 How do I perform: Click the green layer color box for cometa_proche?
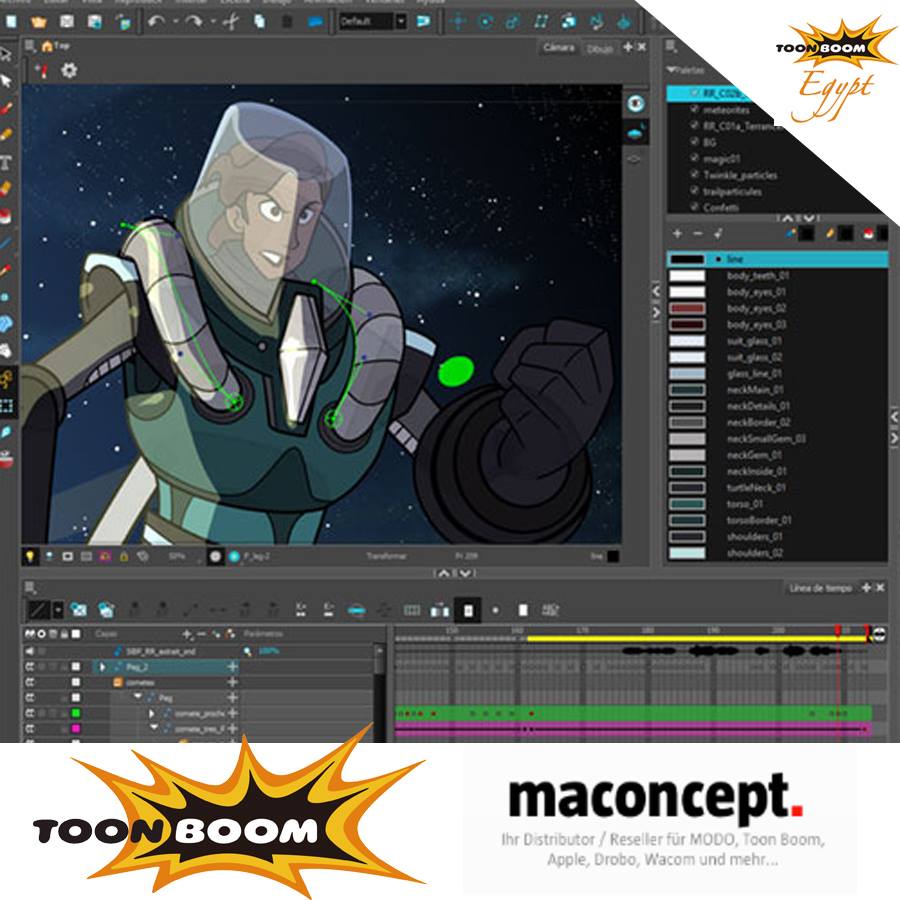(x=75, y=713)
